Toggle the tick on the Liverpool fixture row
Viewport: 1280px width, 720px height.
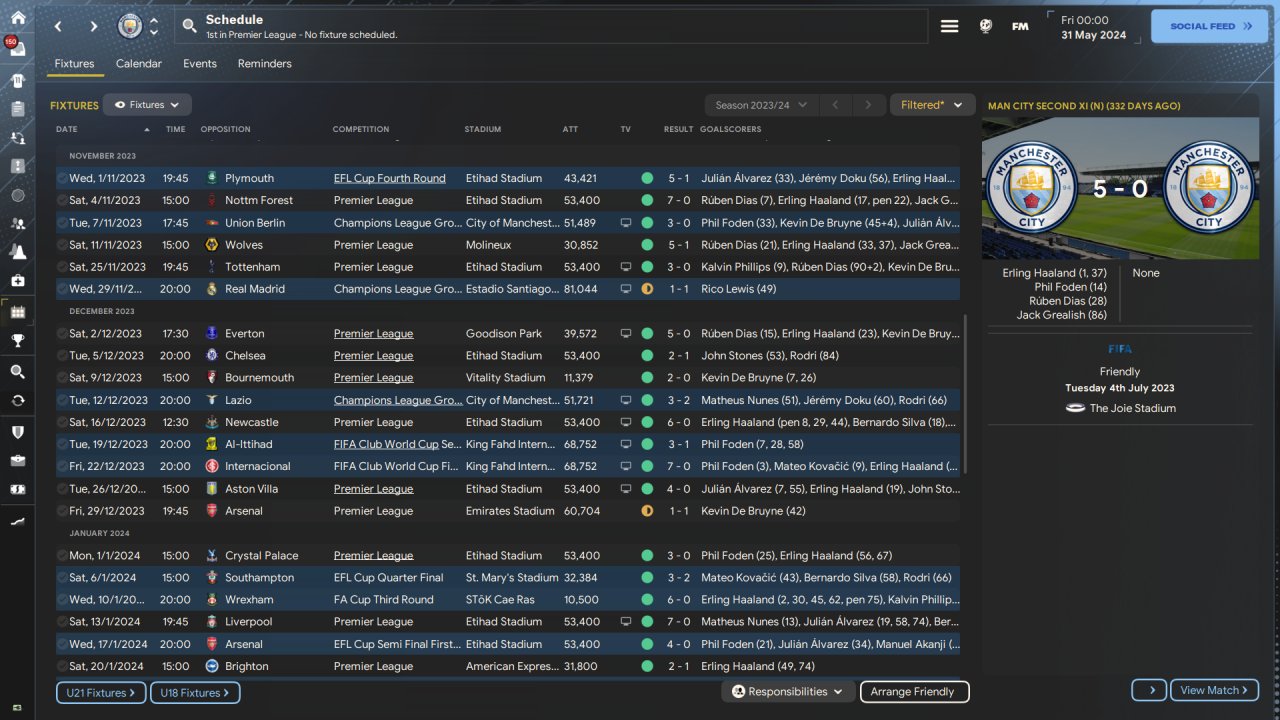[62, 622]
